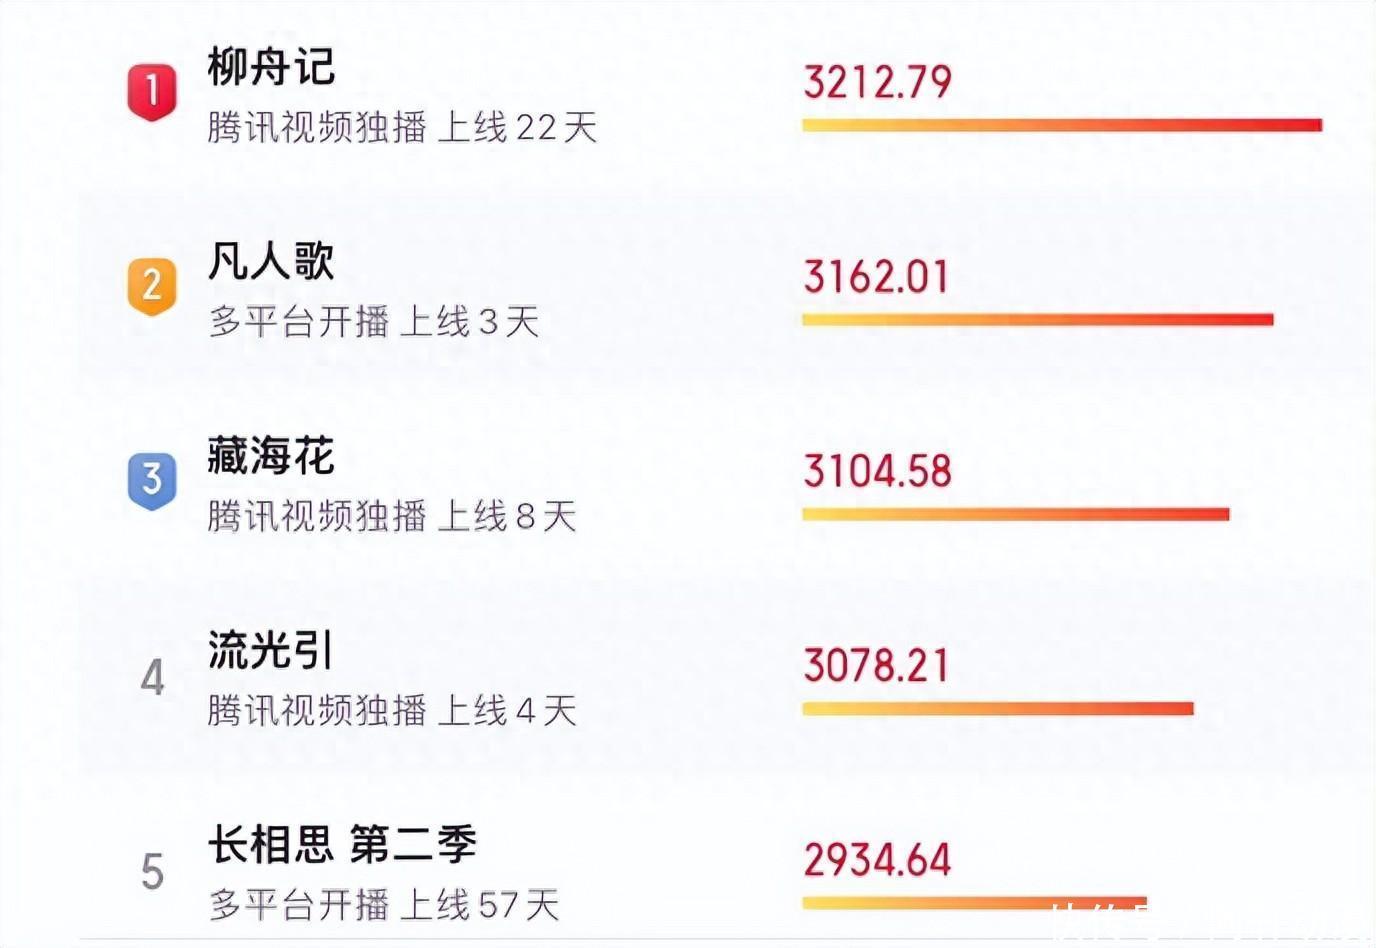Click the rank number 5
This screenshot has height=948, width=1376.
152,872
